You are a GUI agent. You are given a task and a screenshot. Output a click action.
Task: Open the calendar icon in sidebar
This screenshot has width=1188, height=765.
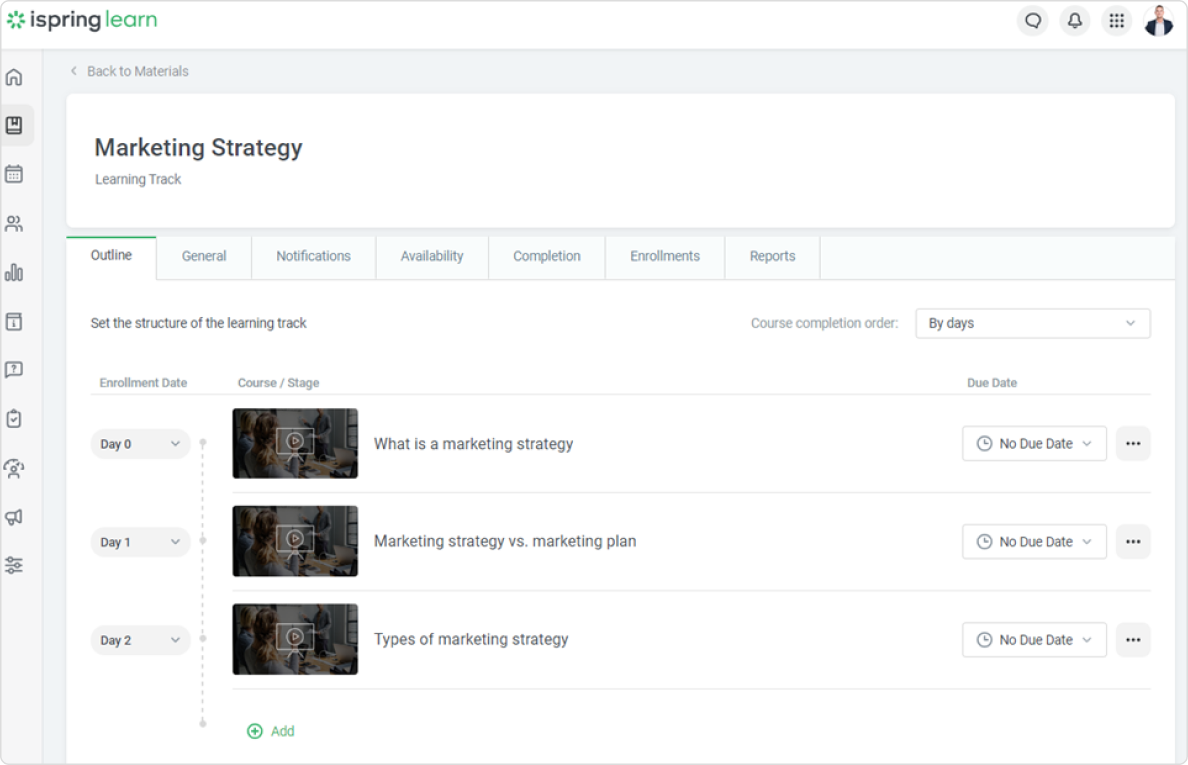tap(14, 174)
